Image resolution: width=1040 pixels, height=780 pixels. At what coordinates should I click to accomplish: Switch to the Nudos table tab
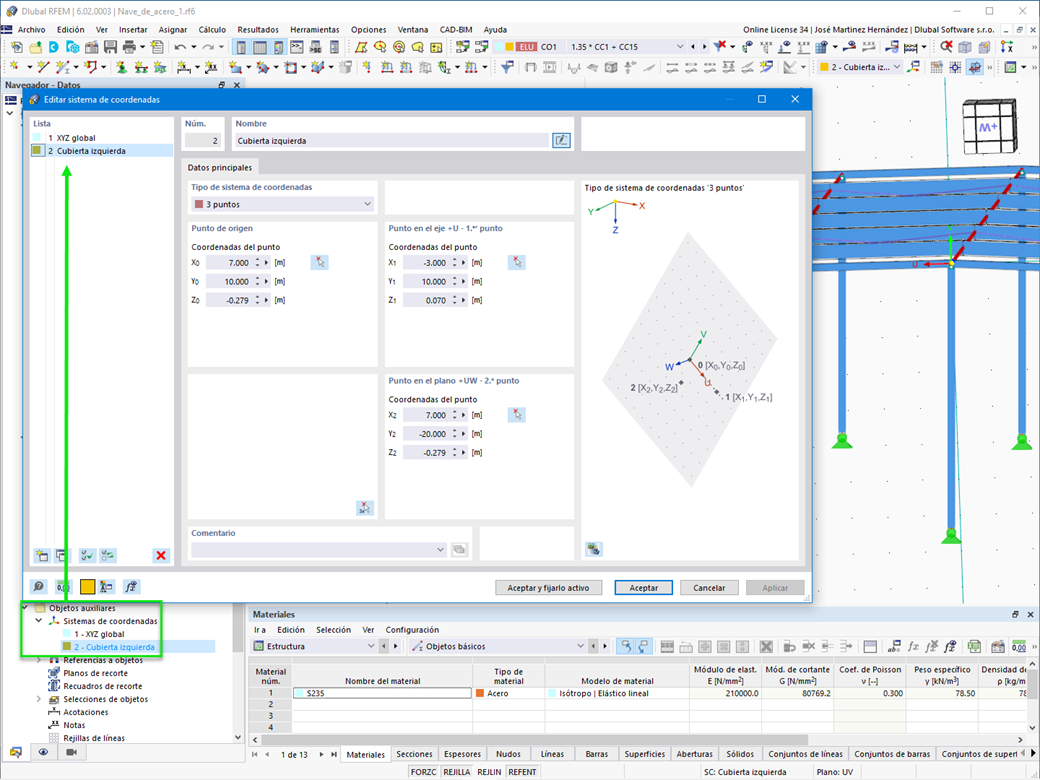(x=508, y=754)
